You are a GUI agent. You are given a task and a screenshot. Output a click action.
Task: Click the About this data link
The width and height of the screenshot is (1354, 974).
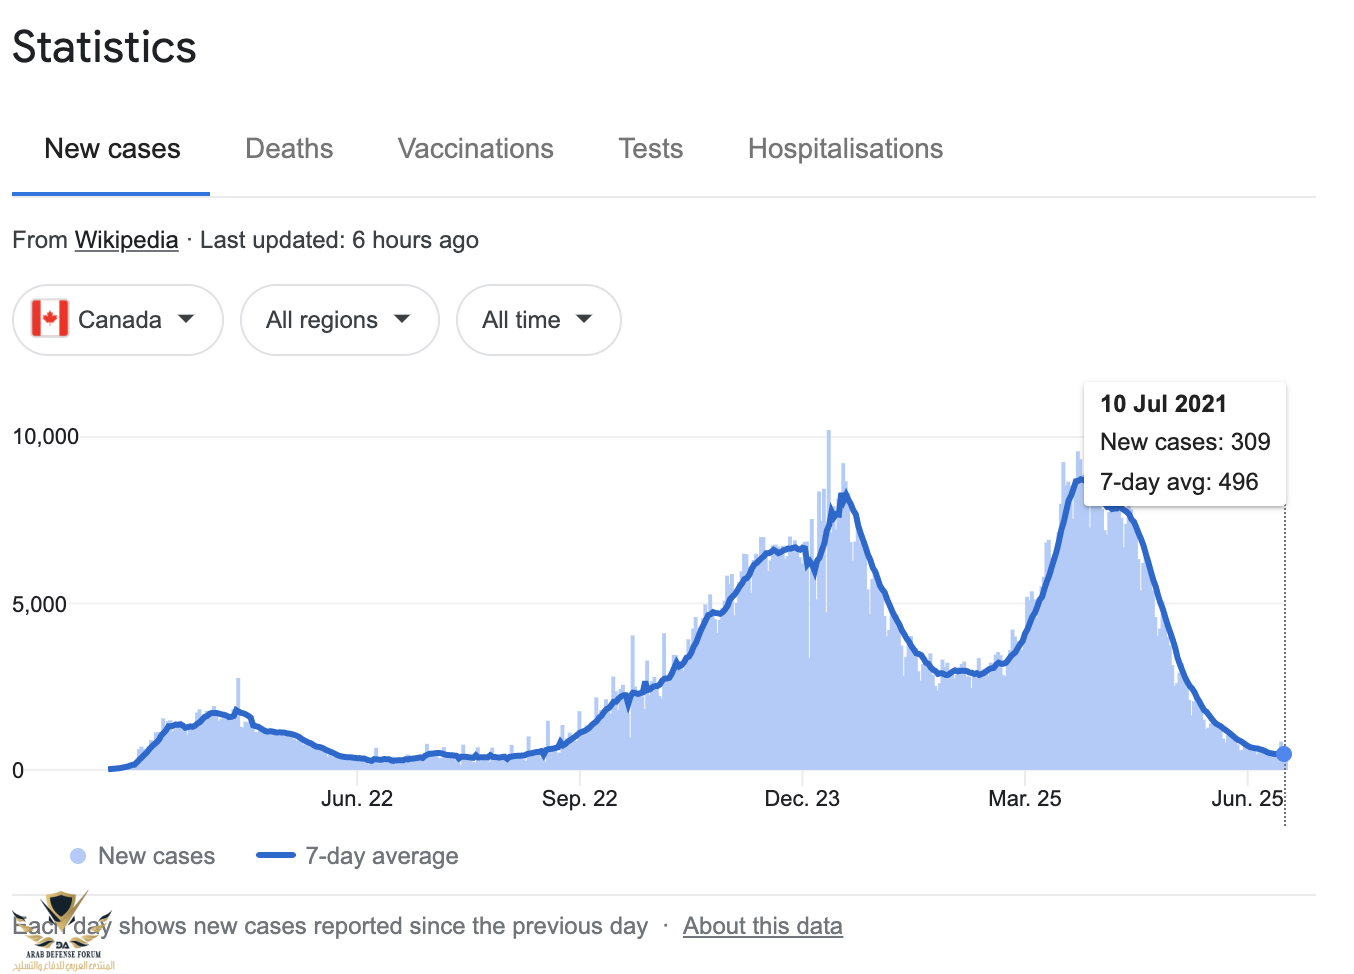click(762, 926)
